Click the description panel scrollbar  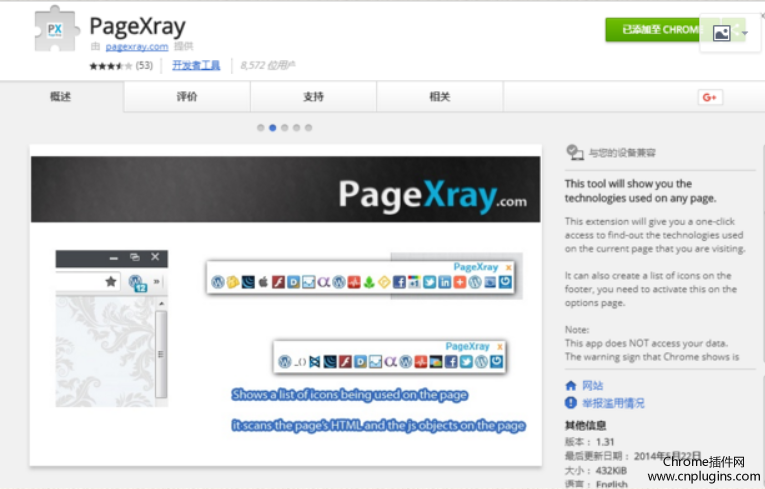pos(763,254)
